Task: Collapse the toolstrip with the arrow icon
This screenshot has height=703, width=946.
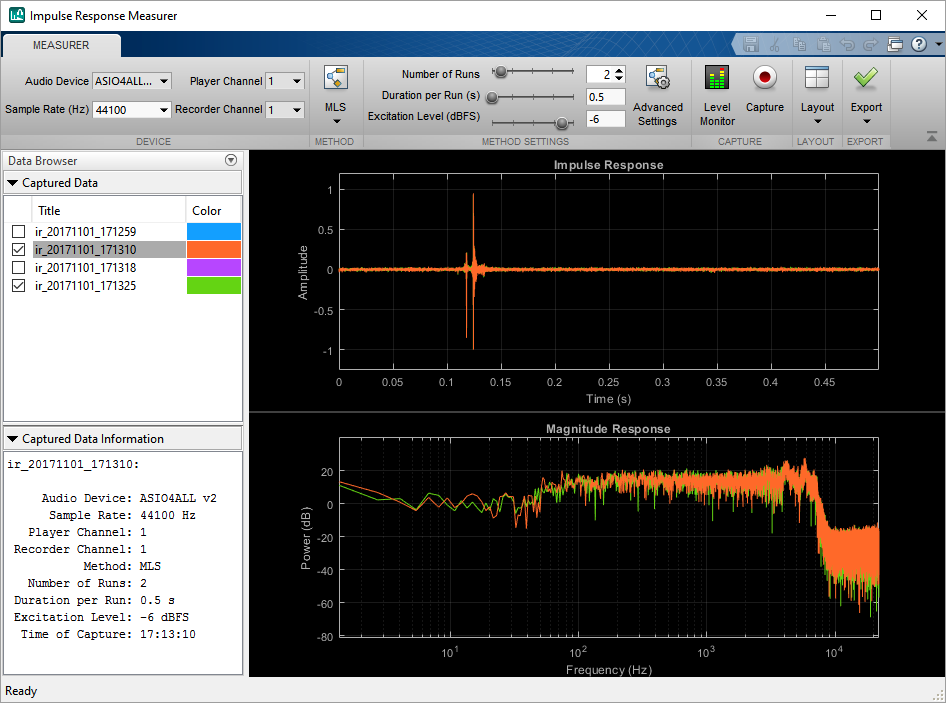Action: (932, 137)
